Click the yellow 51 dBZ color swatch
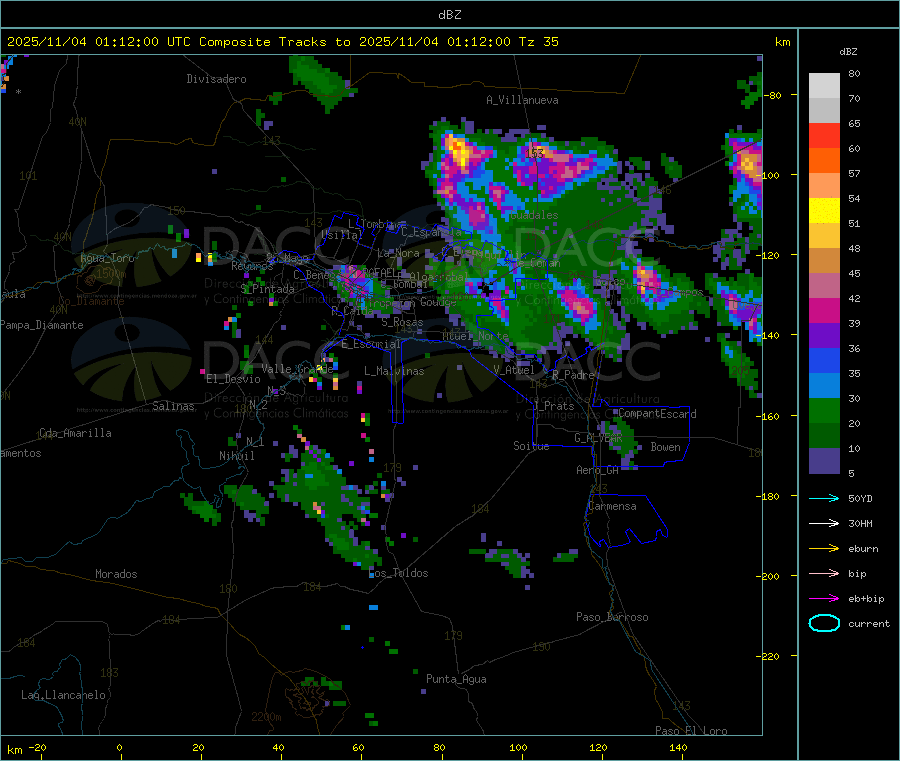This screenshot has height=761, width=900. pyautogui.click(x=824, y=211)
